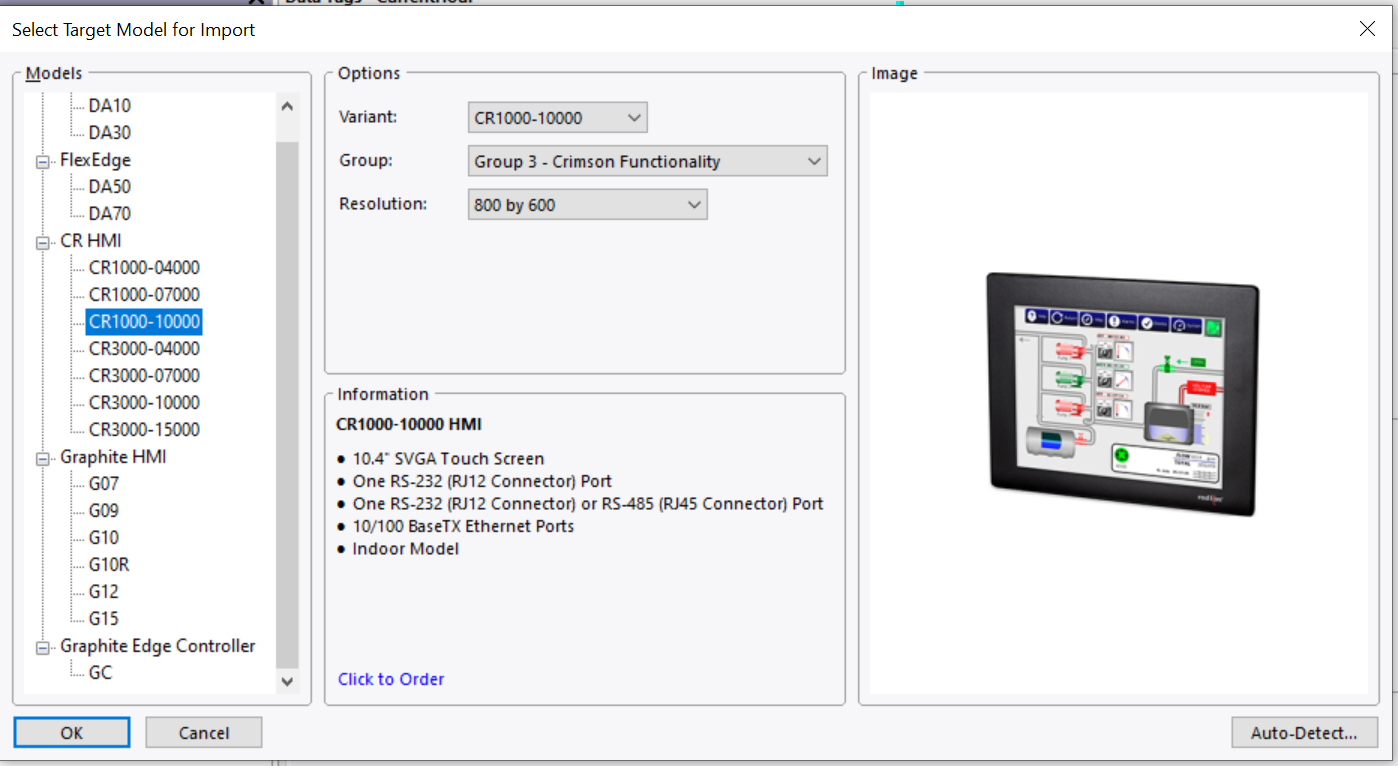This screenshot has height=766, width=1398.
Task: Click the Indoor Model bullet text
Action: click(x=406, y=549)
